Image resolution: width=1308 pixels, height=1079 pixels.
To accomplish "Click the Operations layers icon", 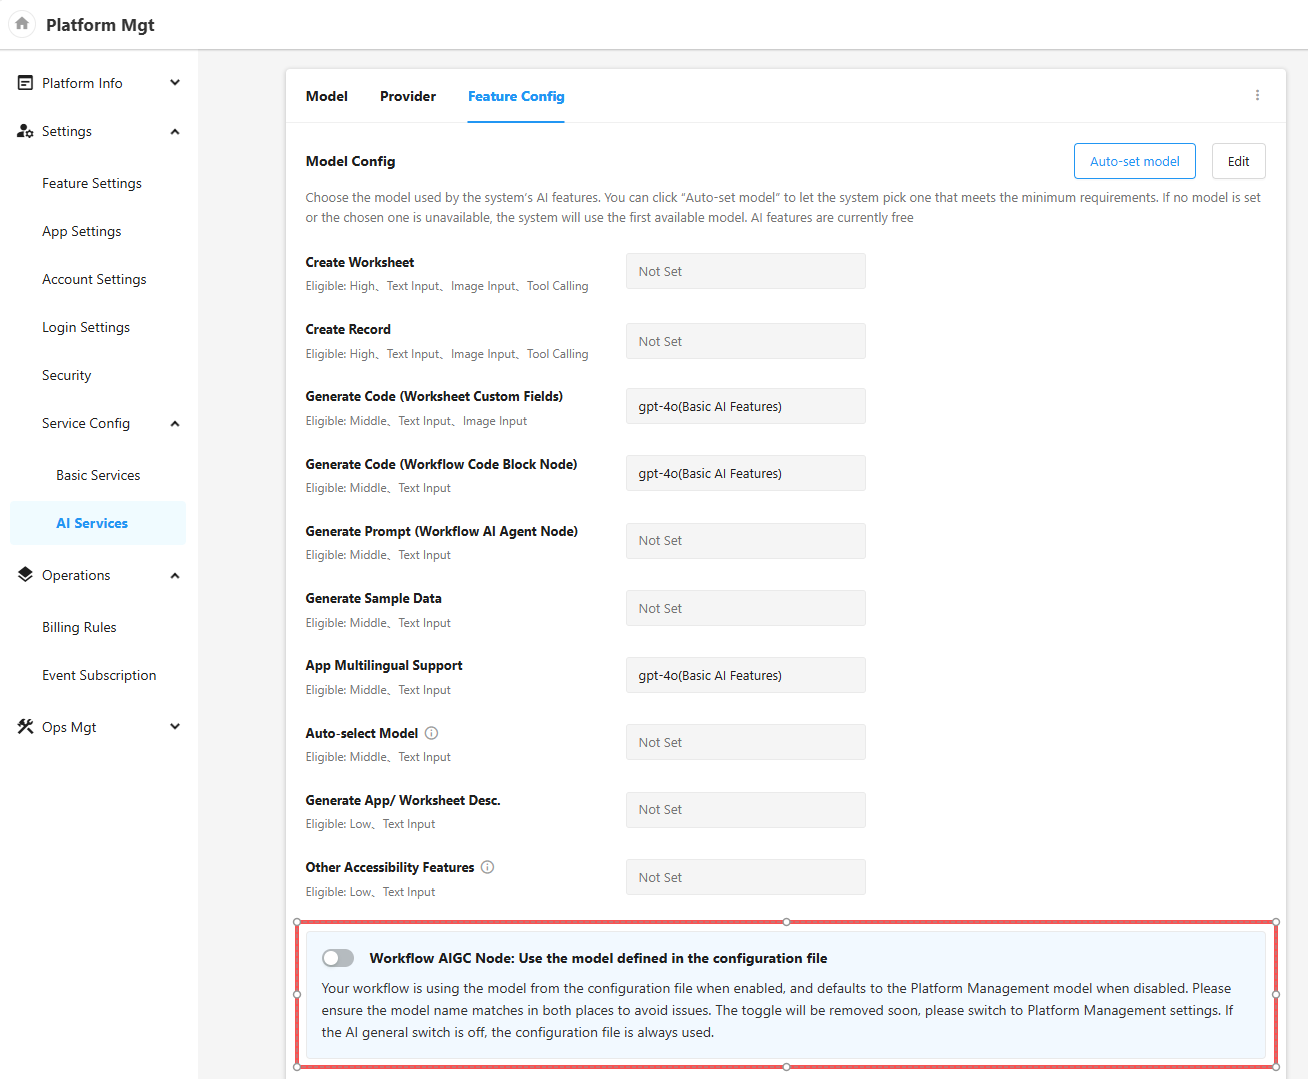I will (26, 575).
